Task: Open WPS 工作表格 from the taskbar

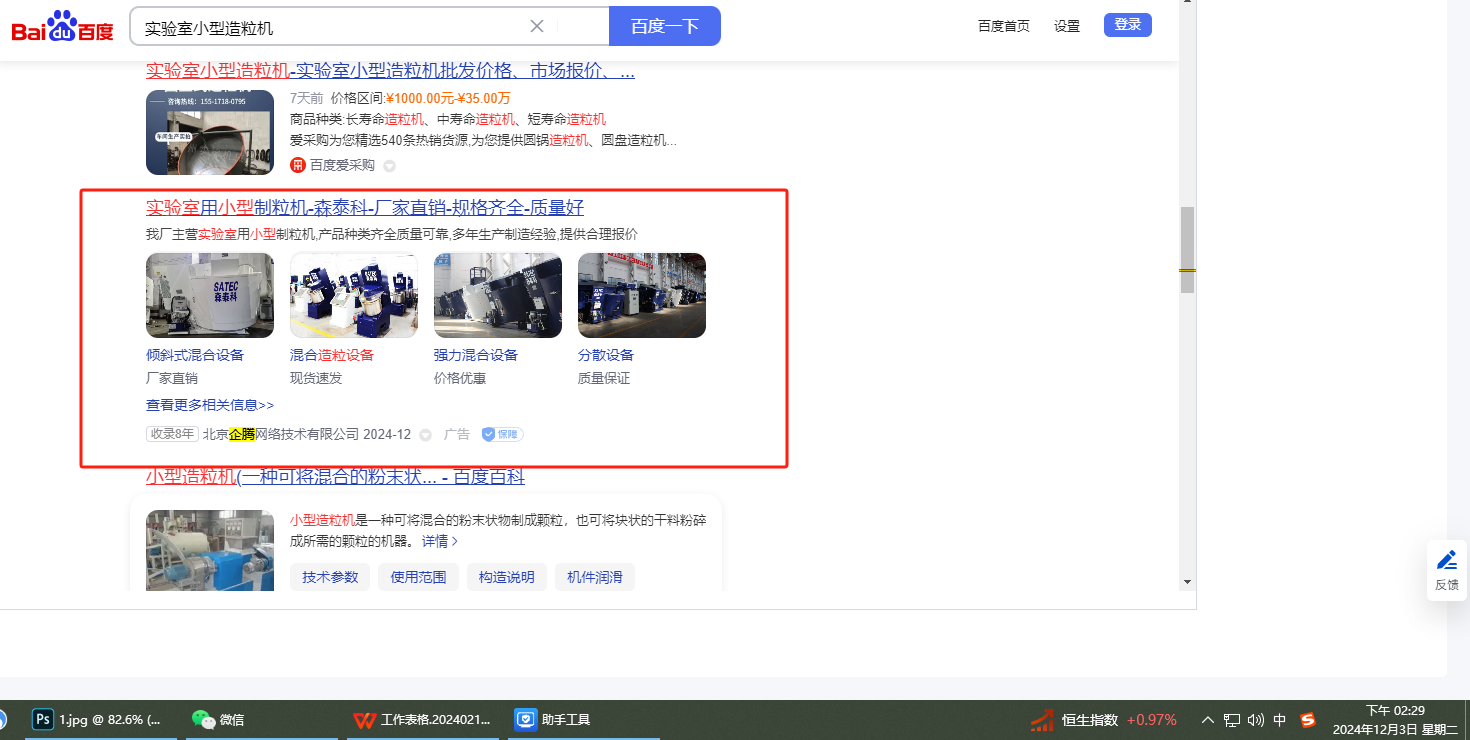Action: pos(422,719)
